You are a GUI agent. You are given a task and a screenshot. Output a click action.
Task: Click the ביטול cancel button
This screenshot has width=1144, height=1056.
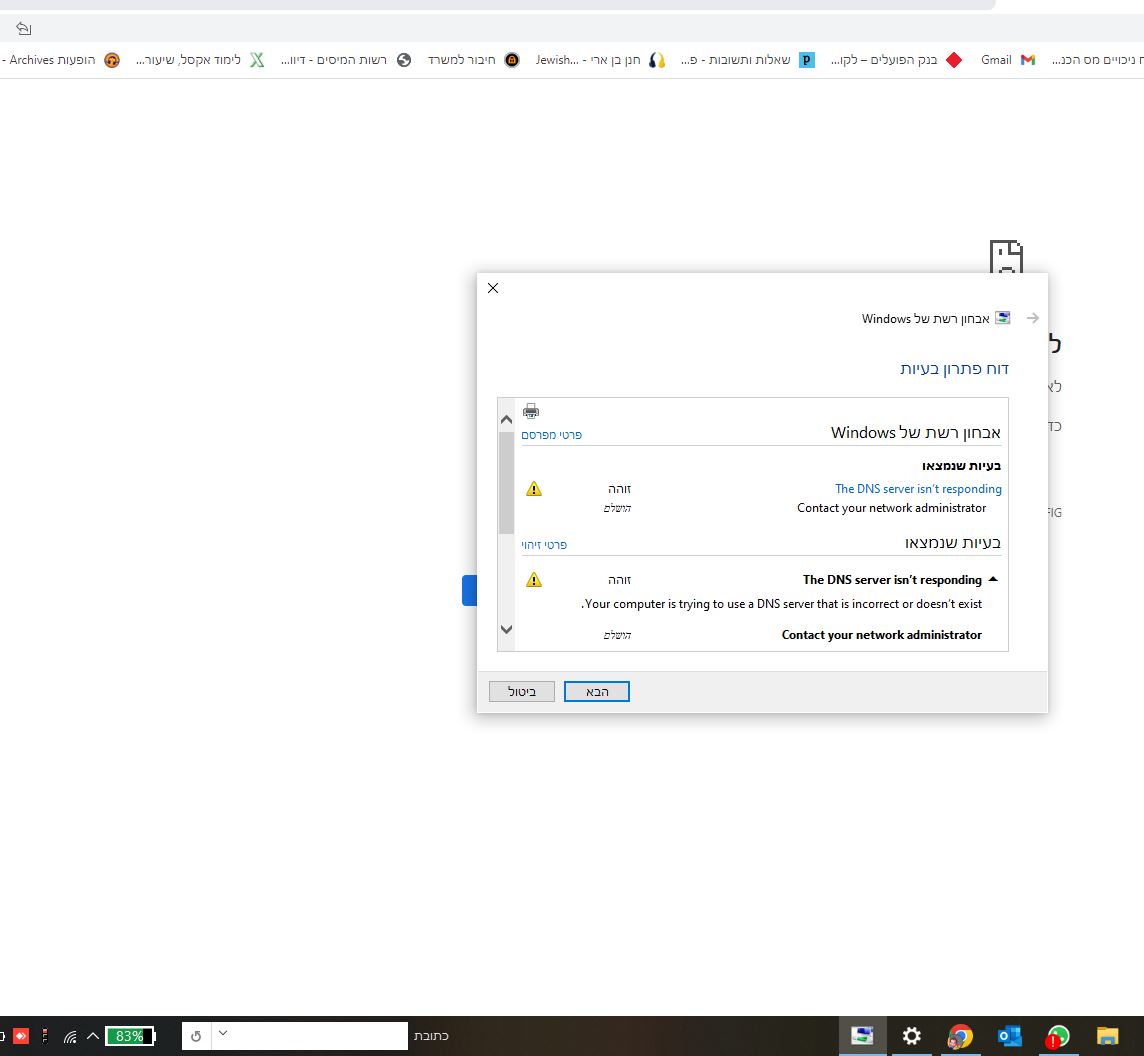pyautogui.click(x=522, y=691)
